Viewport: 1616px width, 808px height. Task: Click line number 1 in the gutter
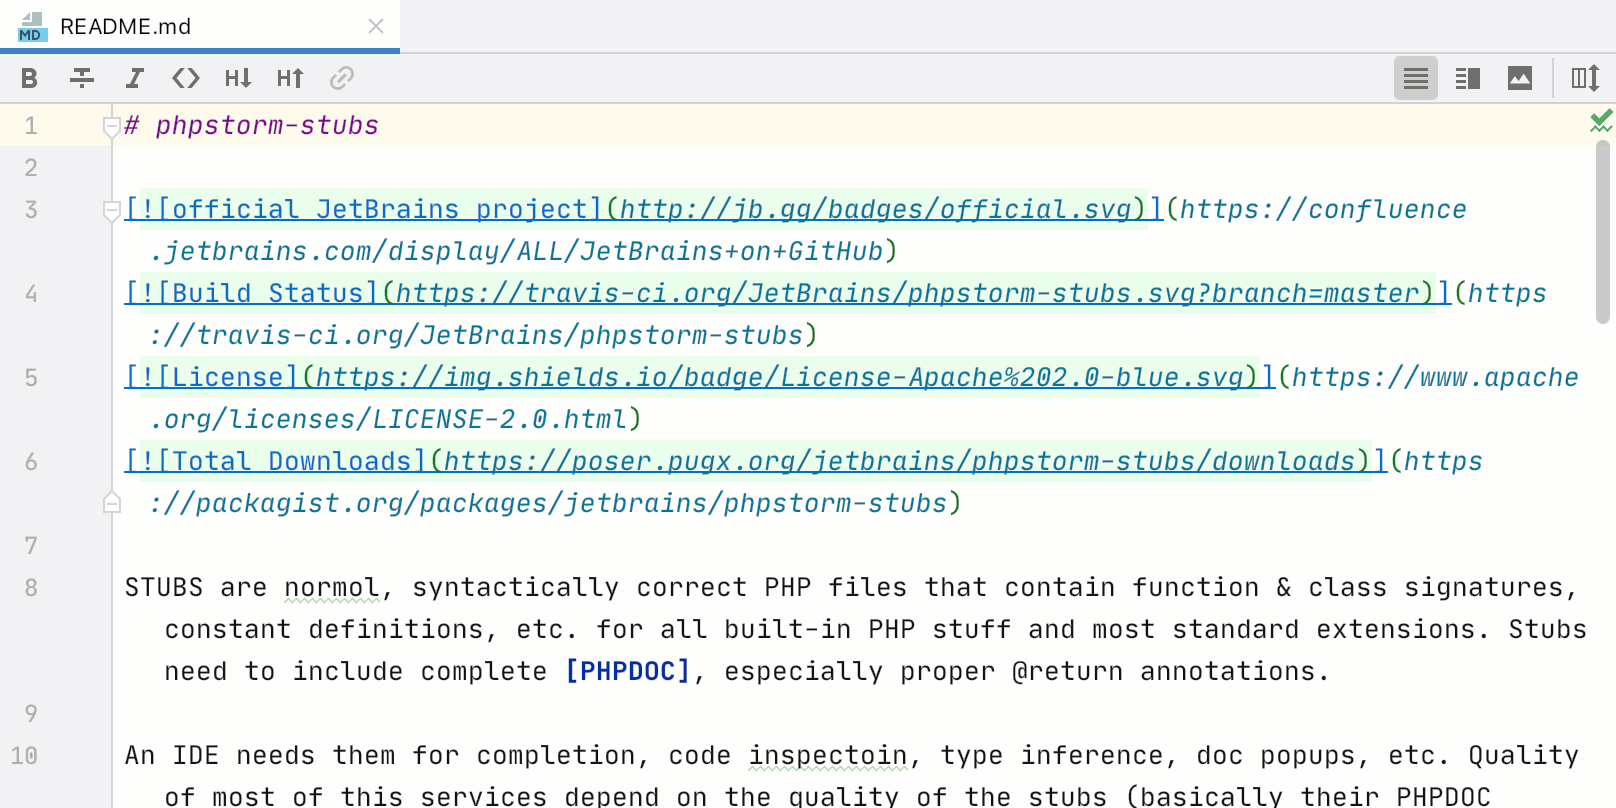click(x=31, y=126)
